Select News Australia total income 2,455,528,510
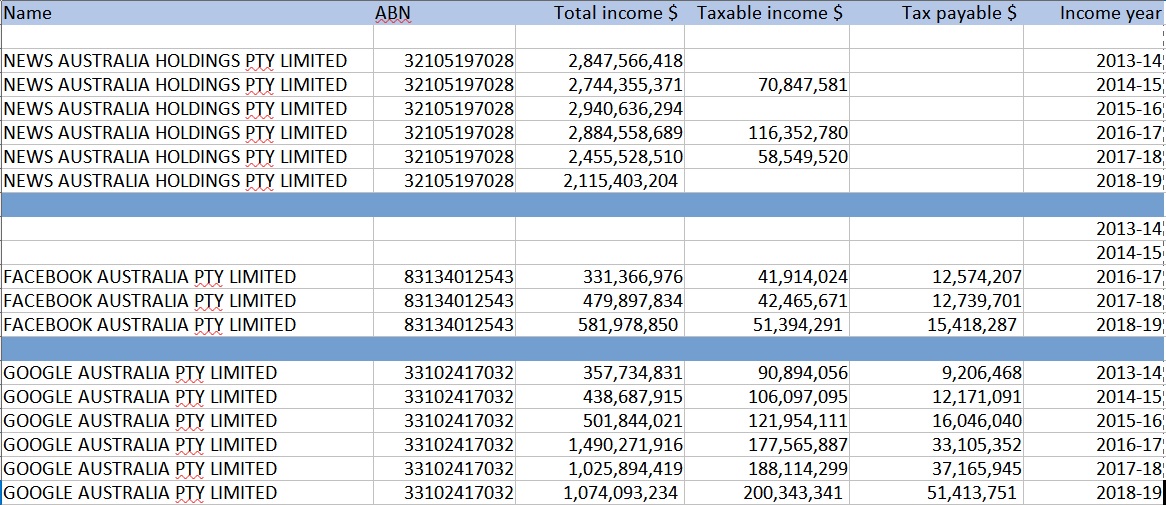 click(599, 157)
